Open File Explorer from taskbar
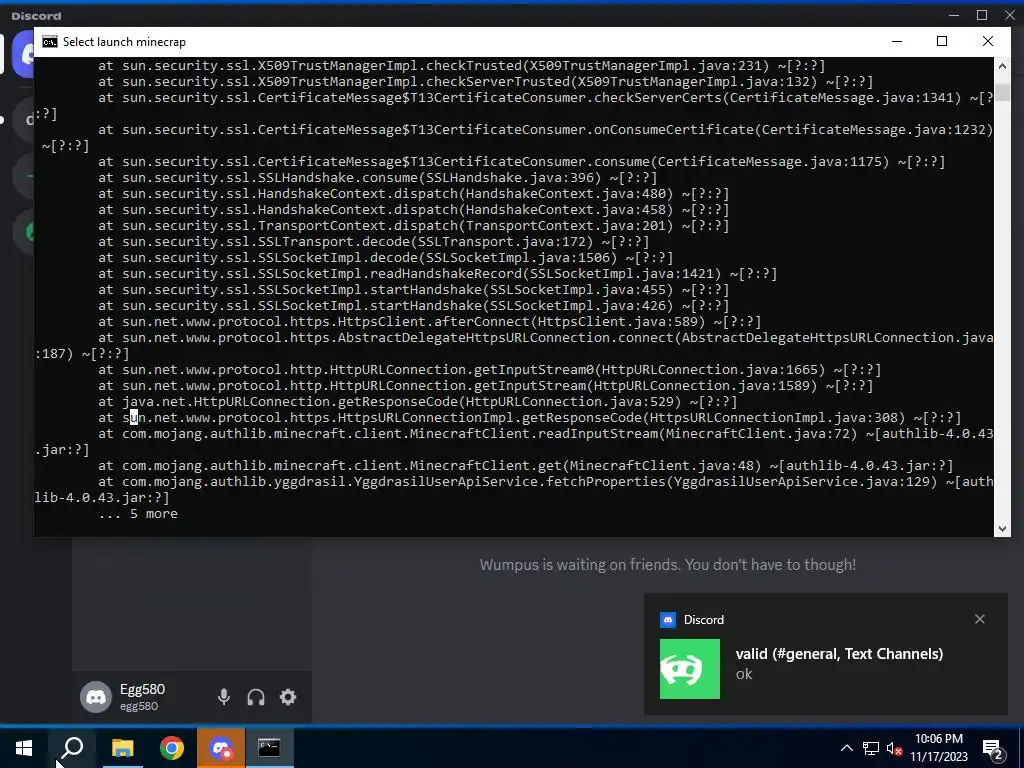1024x768 pixels. 122,748
